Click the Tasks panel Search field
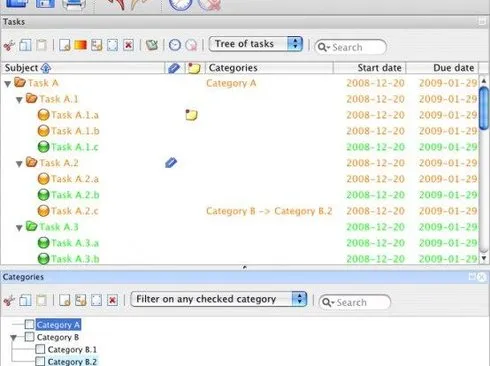490x366 pixels. [350, 47]
